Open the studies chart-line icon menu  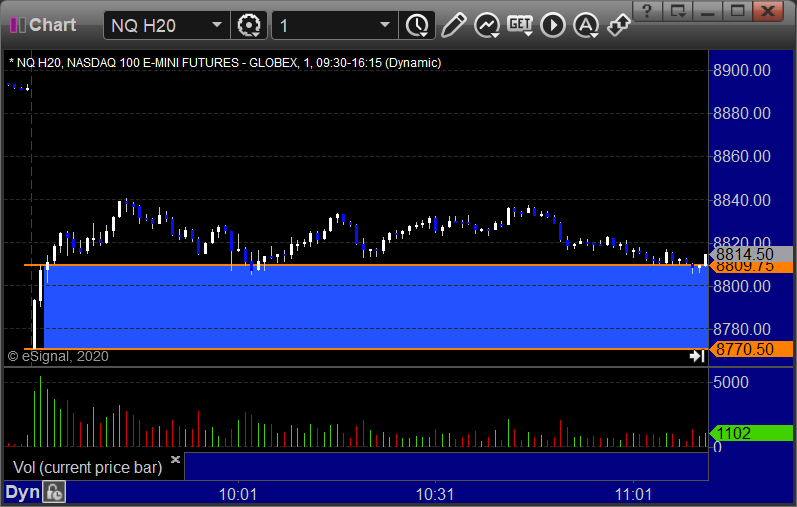(486, 25)
